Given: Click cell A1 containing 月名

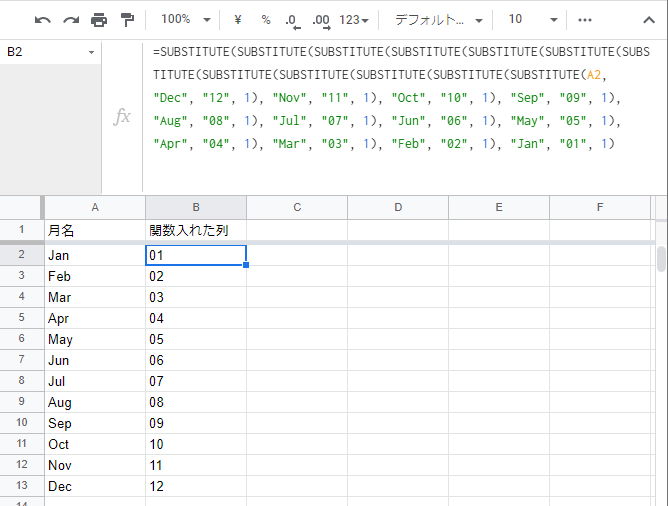Looking at the screenshot, I should (x=95, y=230).
